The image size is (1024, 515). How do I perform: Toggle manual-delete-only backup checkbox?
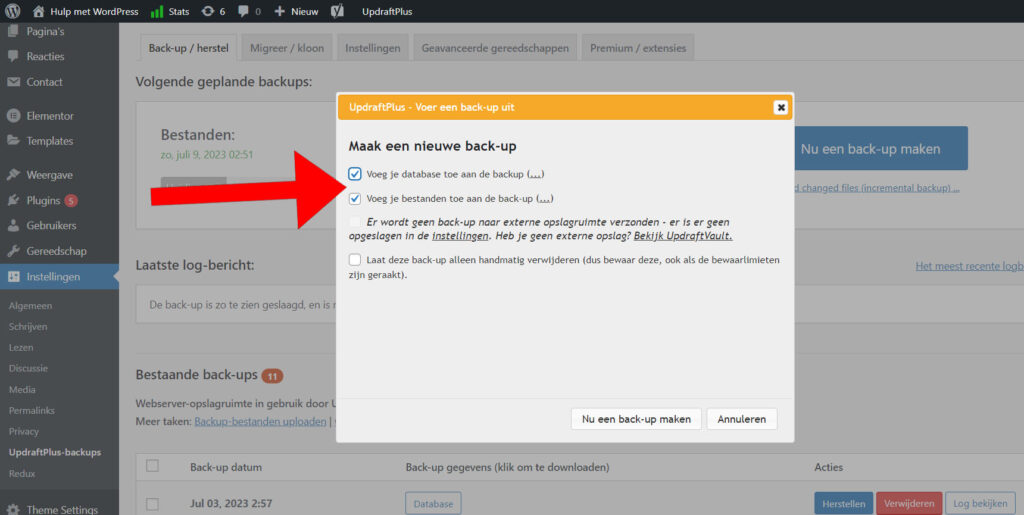pyautogui.click(x=355, y=260)
